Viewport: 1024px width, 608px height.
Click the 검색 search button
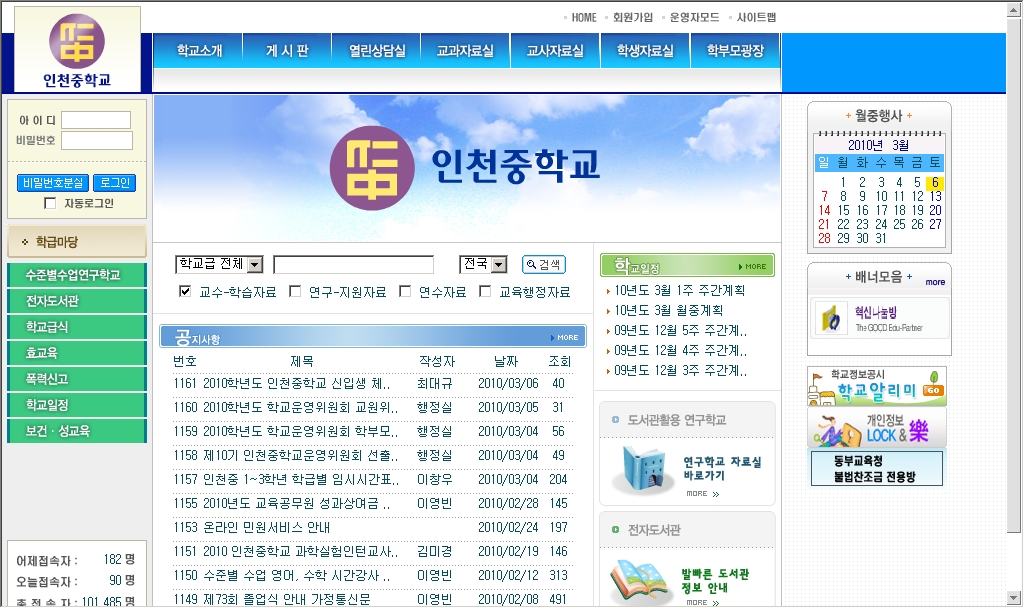[x=543, y=265]
